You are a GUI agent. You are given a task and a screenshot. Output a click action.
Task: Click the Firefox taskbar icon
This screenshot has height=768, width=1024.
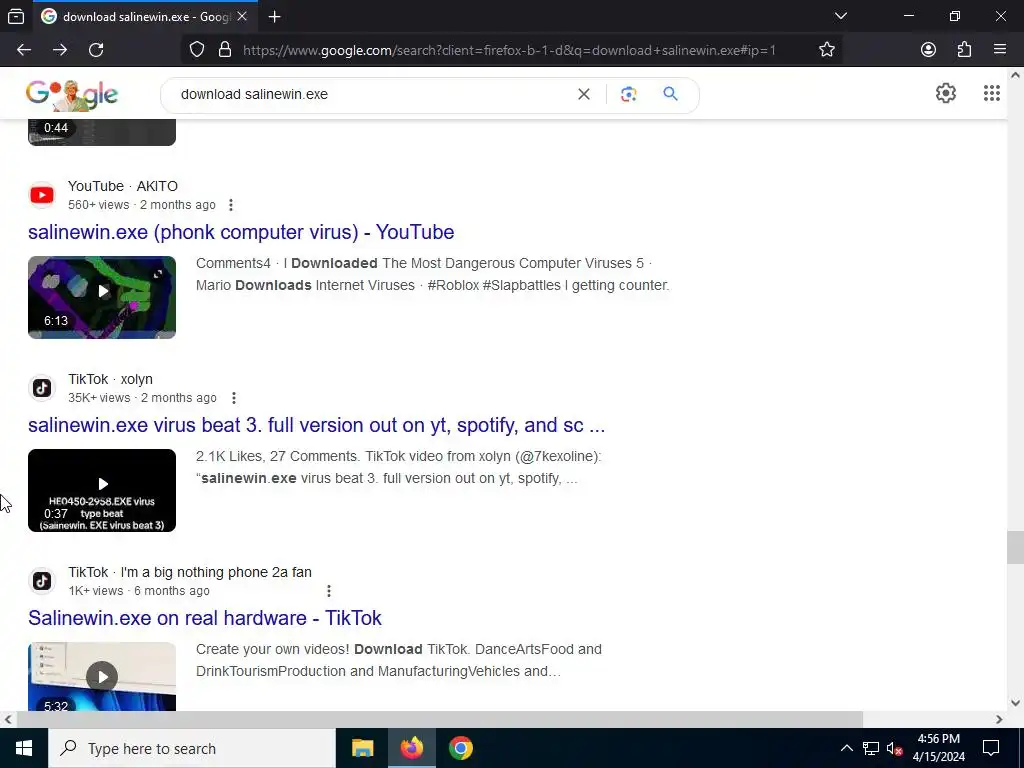(411, 748)
